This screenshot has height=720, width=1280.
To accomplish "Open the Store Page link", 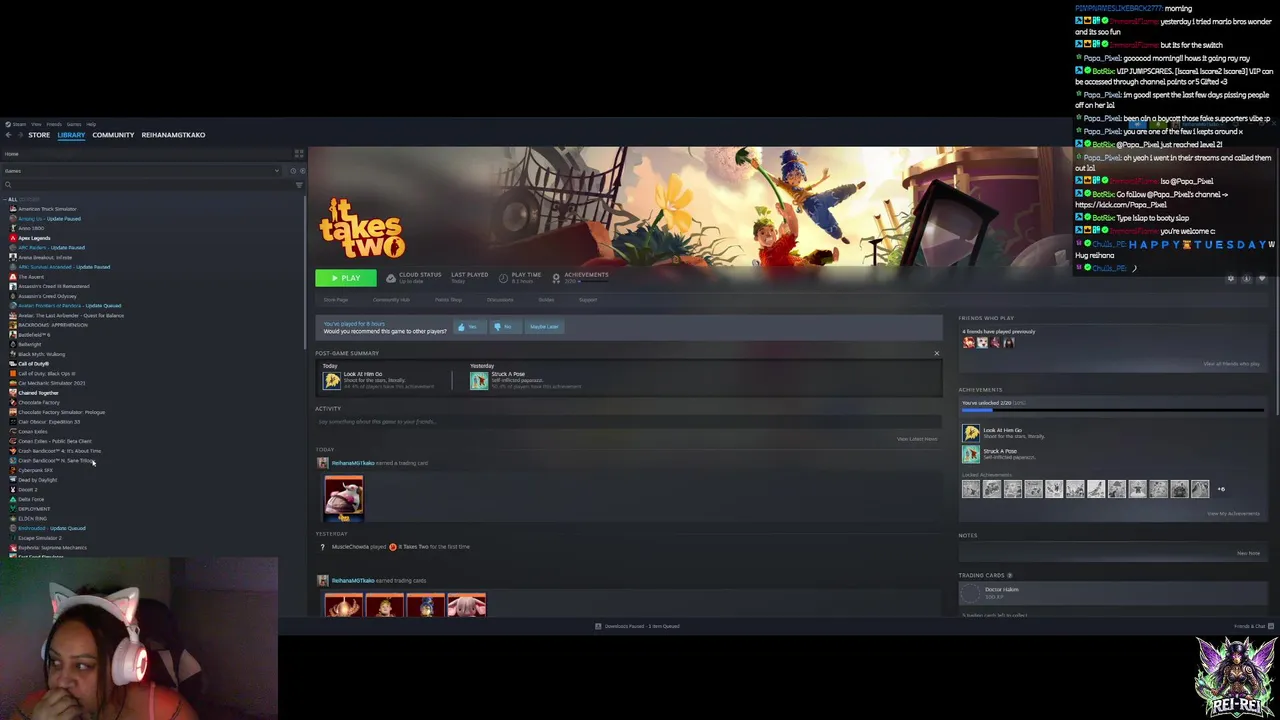I will (336, 300).
